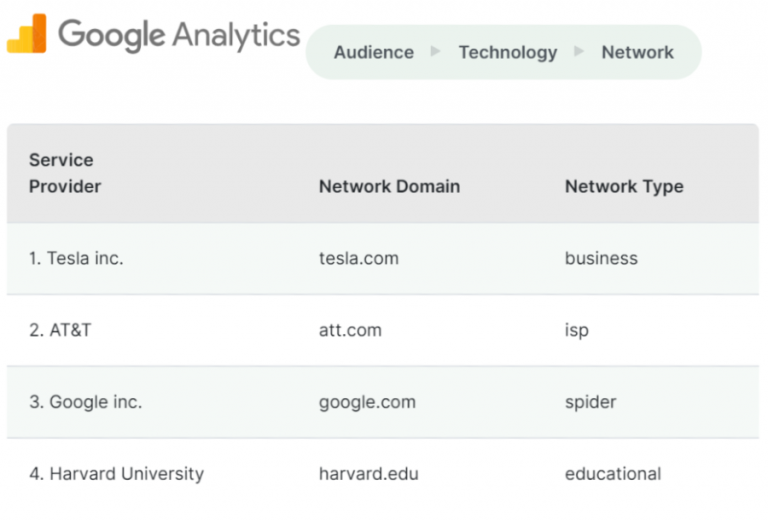Sort by the Network Domain column header
The image size is (768, 521).
click(389, 187)
